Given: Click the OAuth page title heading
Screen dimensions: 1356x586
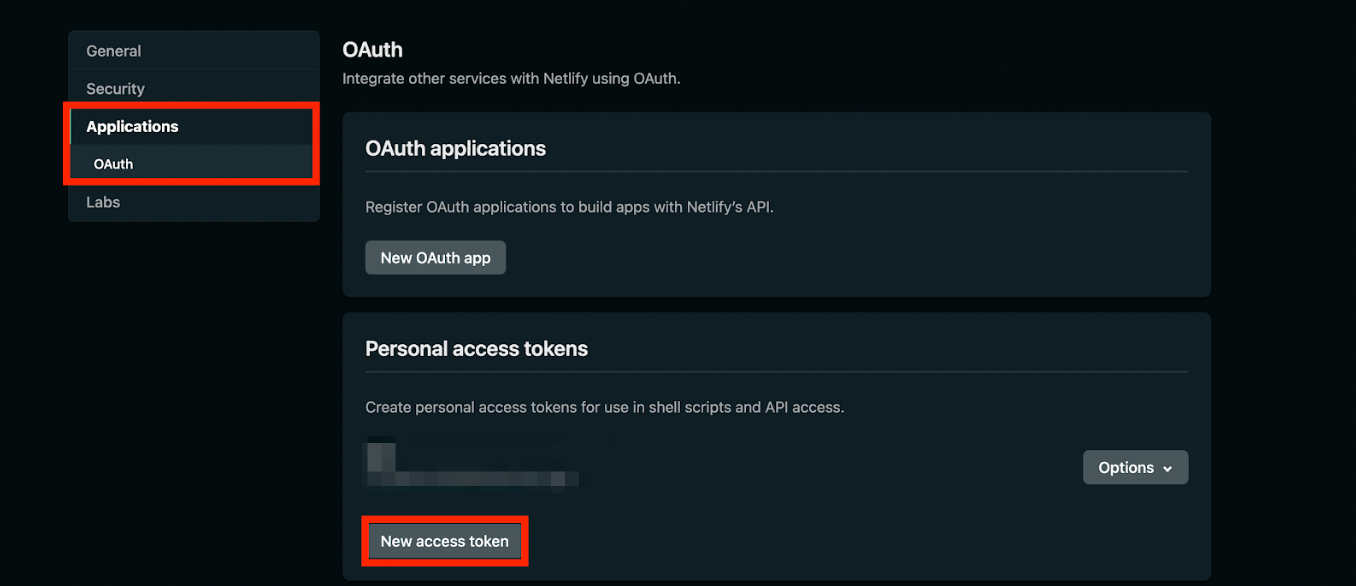Looking at the screenshot, I should pyautogui.click(x=372, y=49).
